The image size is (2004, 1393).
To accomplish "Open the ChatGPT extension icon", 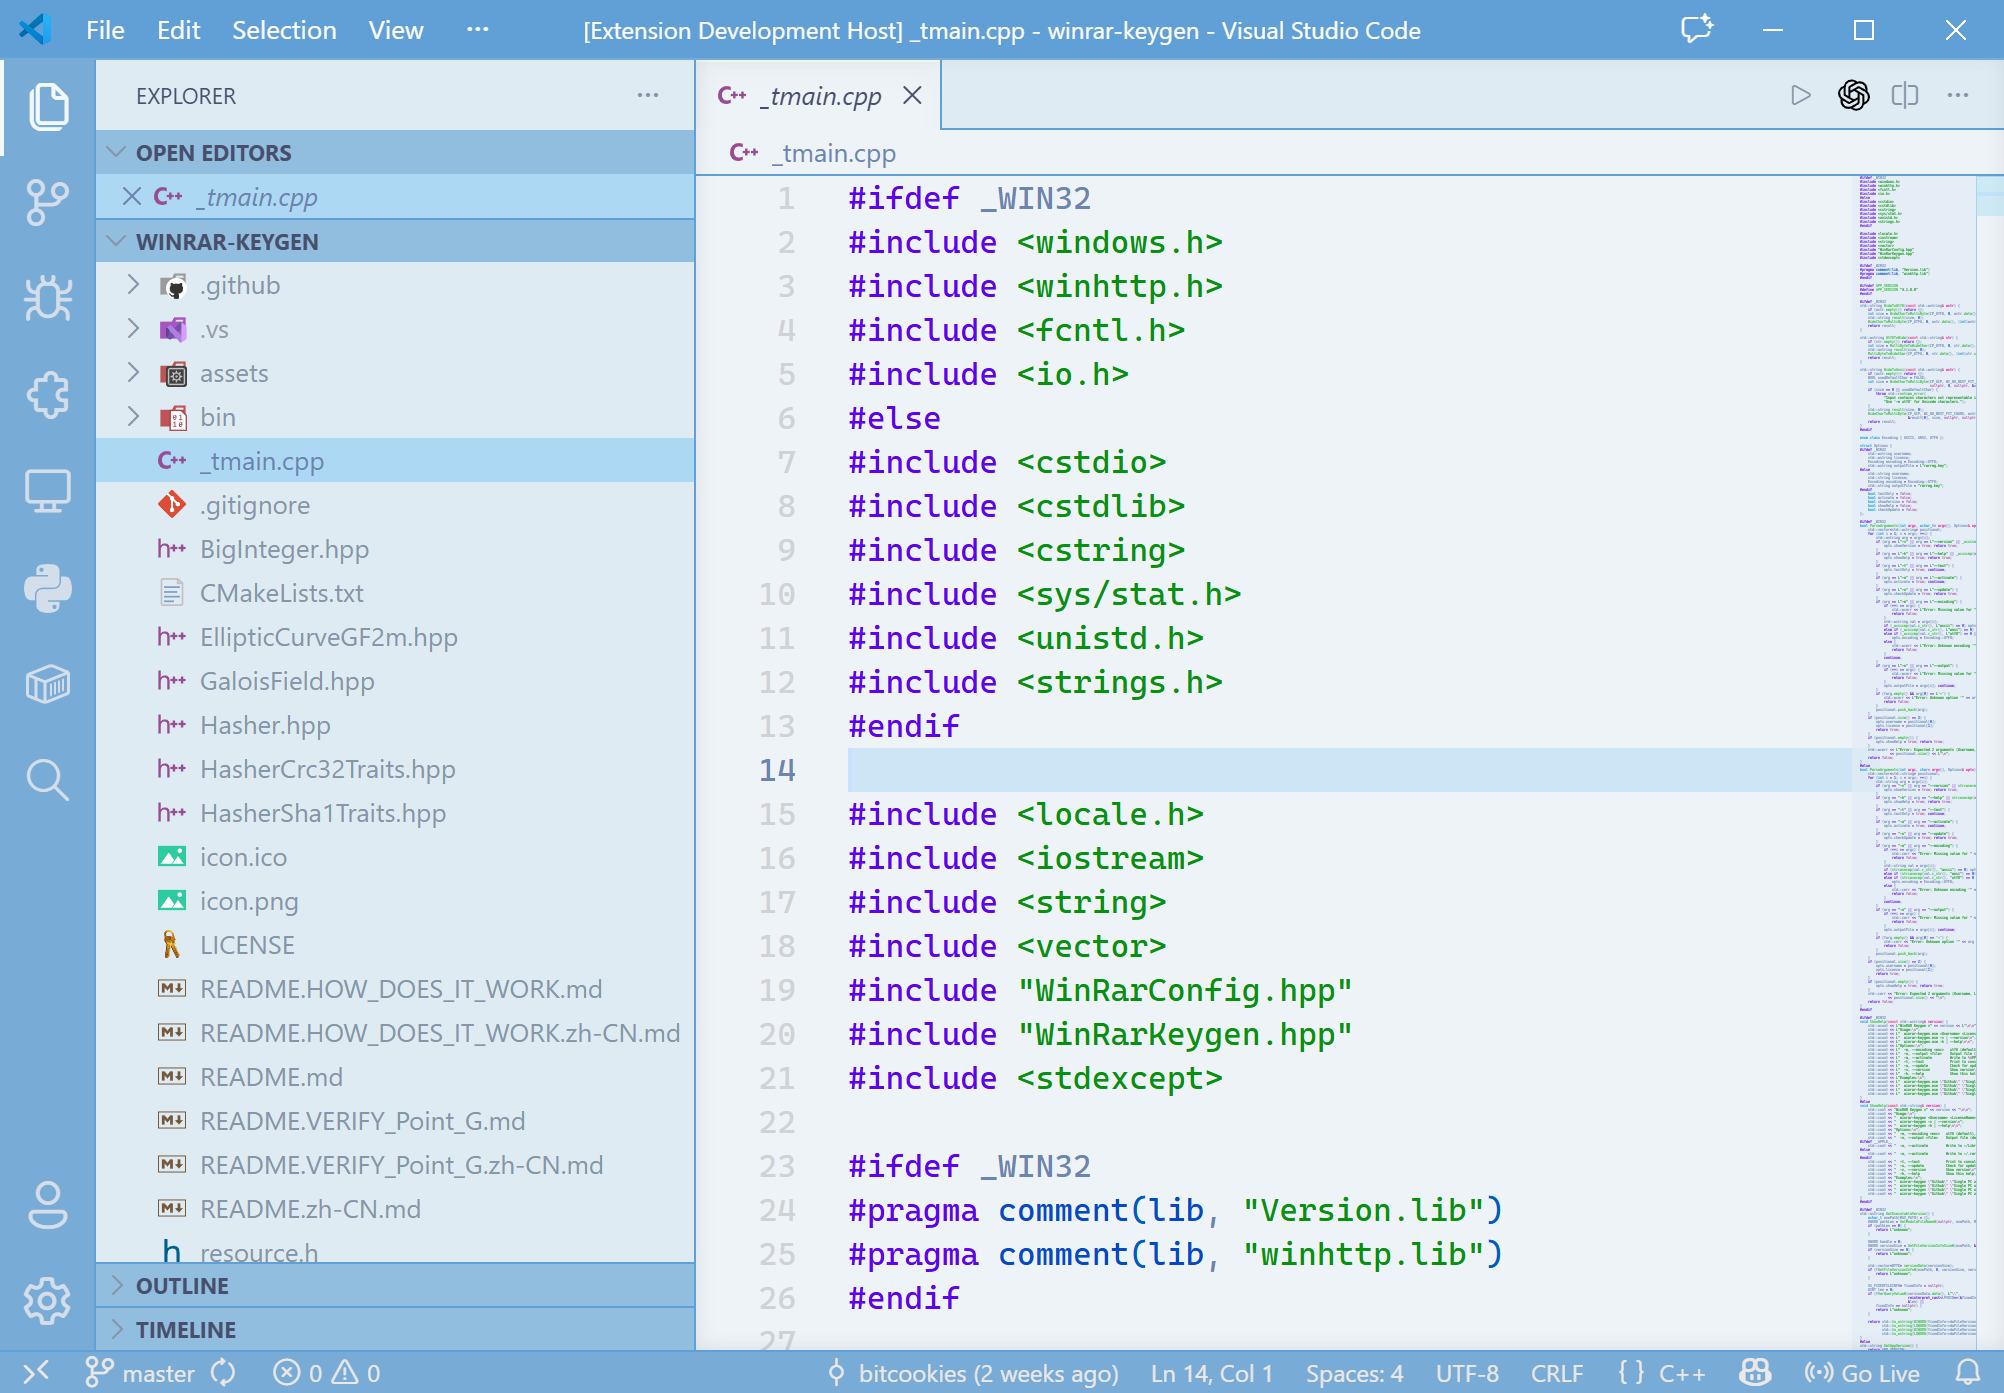I will tap(1853, 95).
